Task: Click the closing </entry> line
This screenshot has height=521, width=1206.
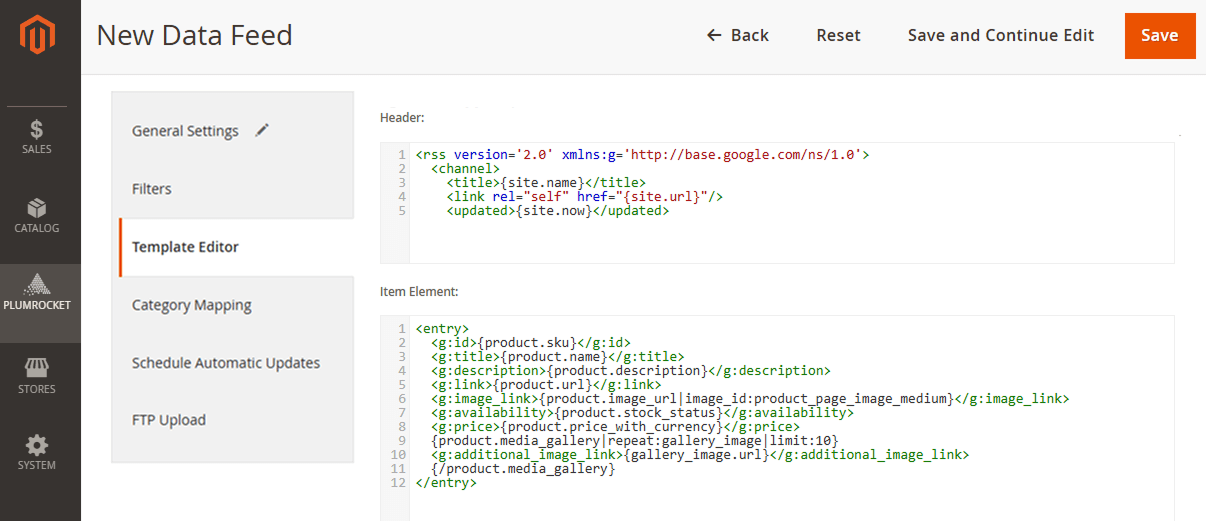Action: 446,482
